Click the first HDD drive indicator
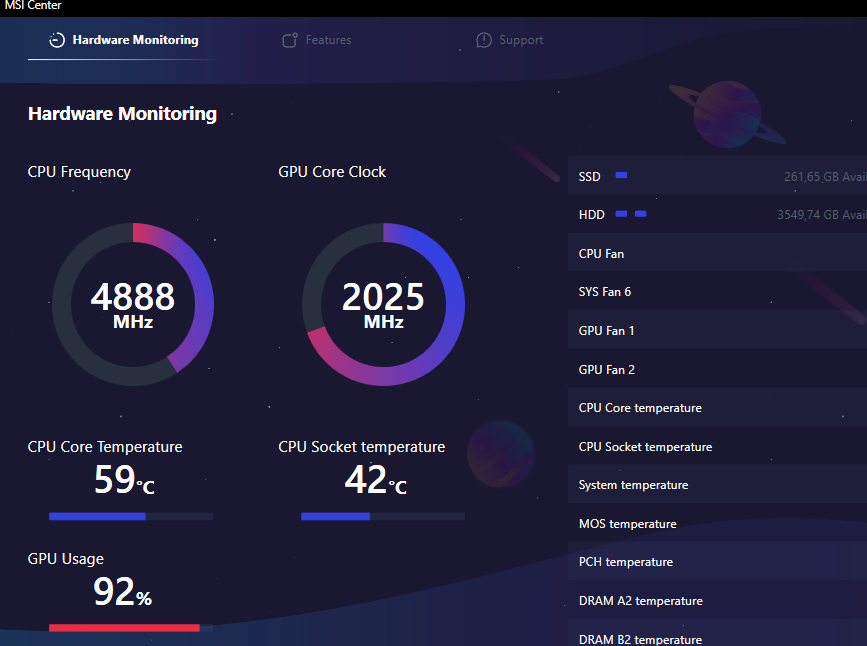This screenshot has height=646, width=867. point(621,213)
